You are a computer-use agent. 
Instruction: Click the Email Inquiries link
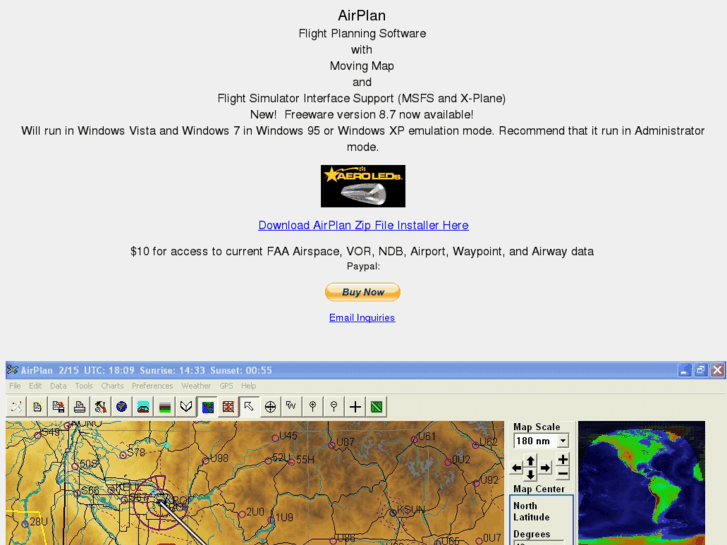click(x=362, y=318)
